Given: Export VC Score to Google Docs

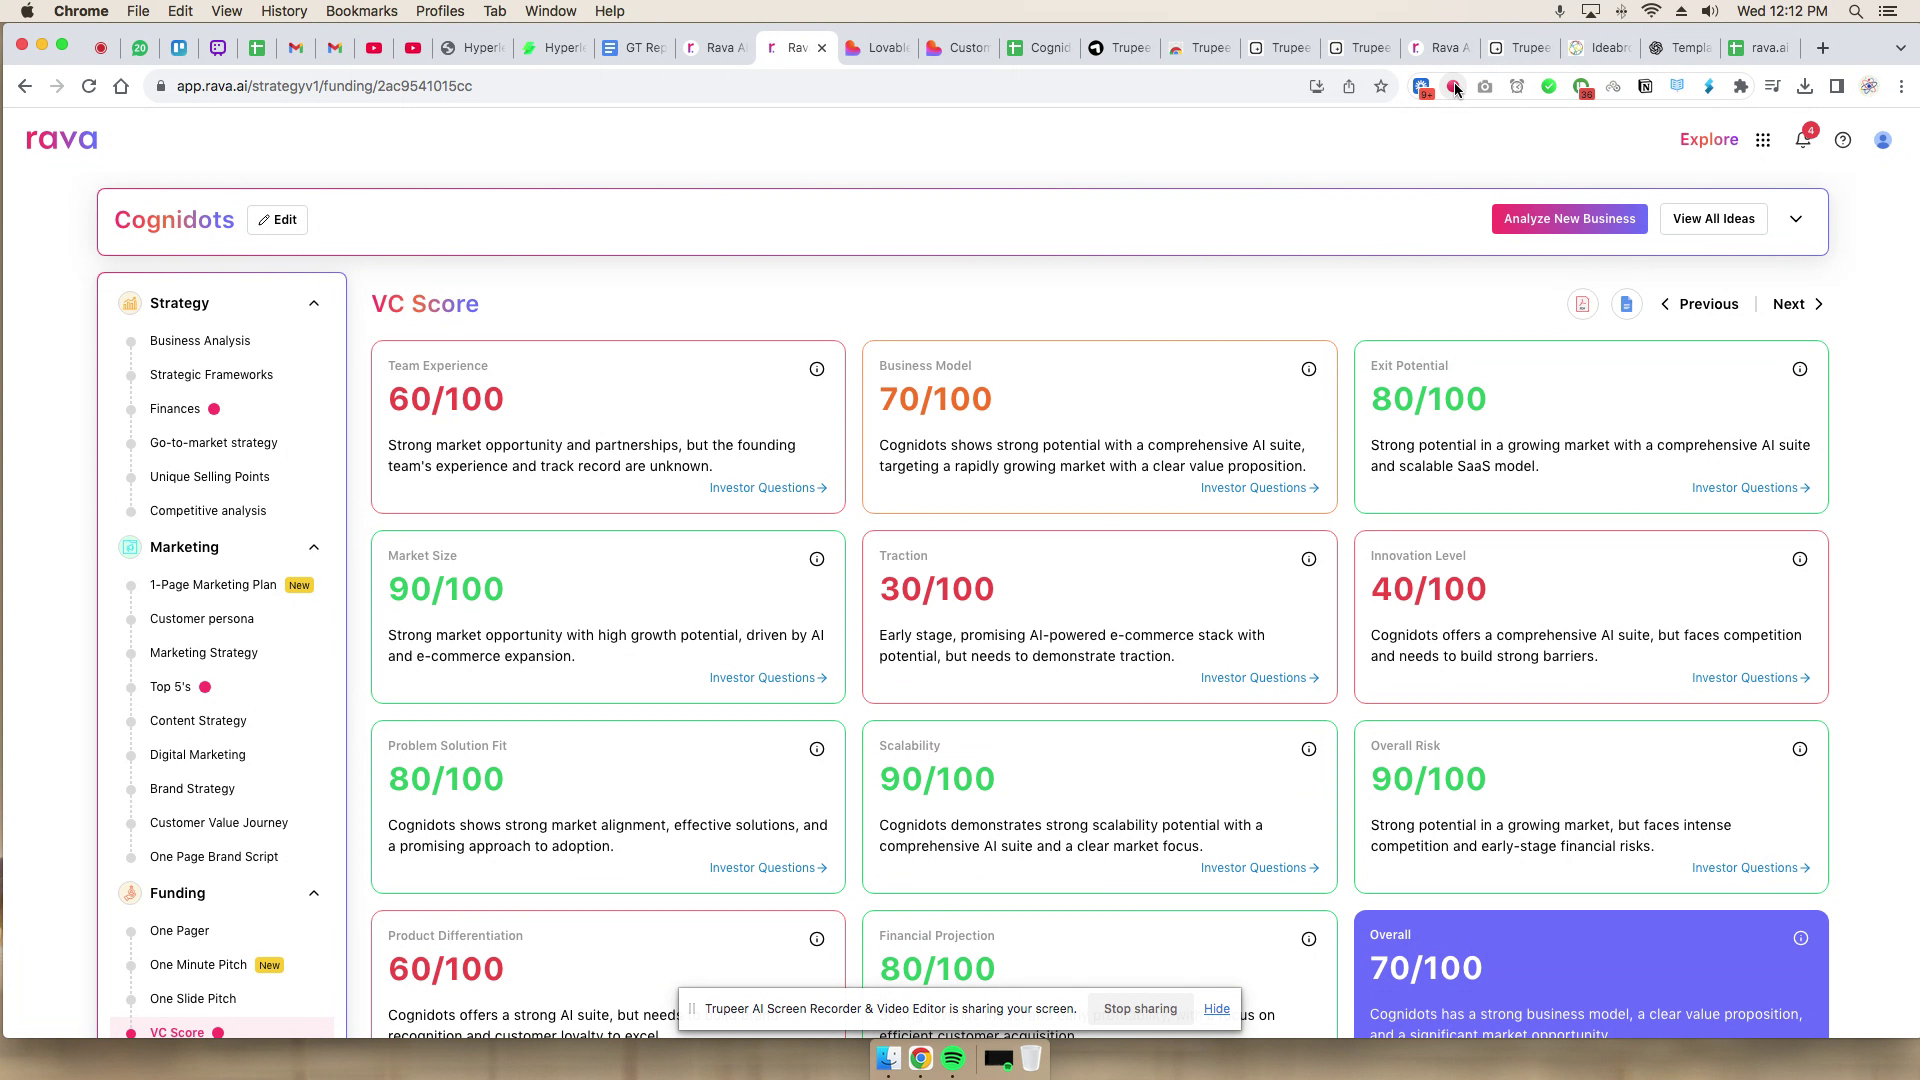Looking at the screenshot, I should pos(1626,303).
